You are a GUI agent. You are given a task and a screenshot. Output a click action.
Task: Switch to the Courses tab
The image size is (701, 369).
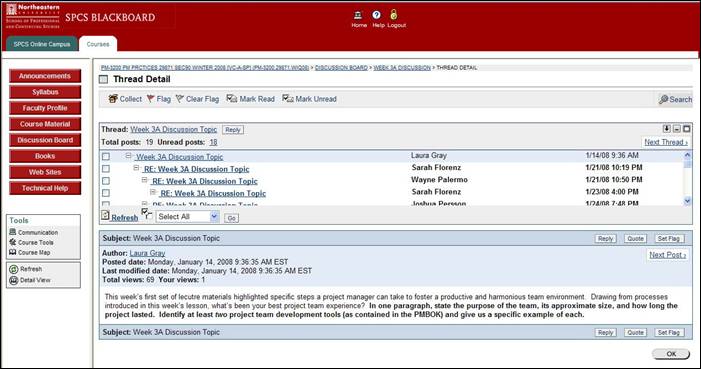point(98,44)
